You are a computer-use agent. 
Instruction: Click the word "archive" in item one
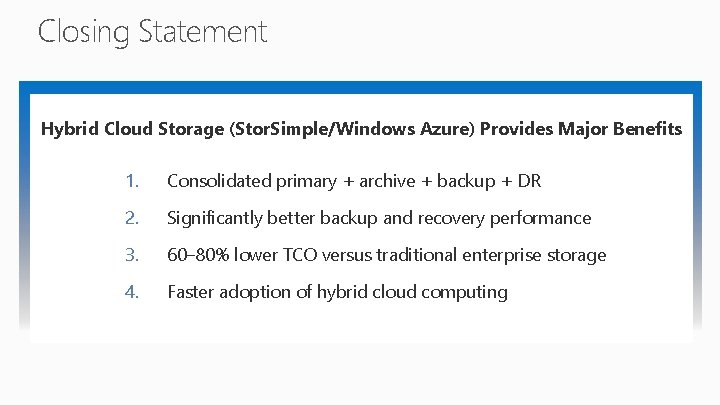coord(387,181)
